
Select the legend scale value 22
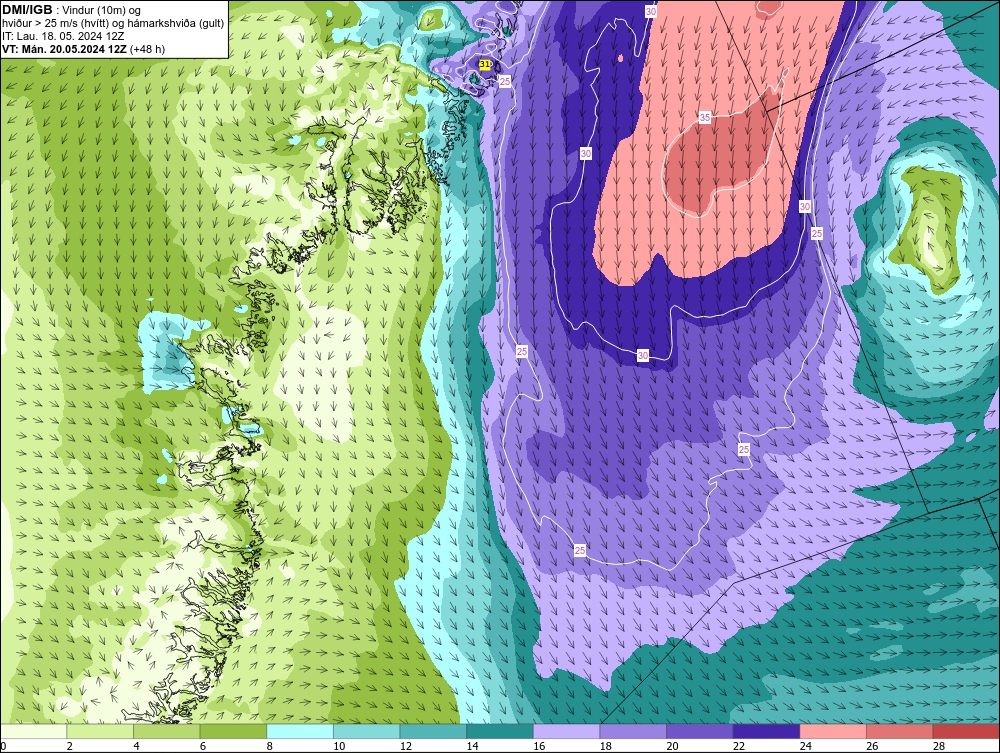pos(739,746)
